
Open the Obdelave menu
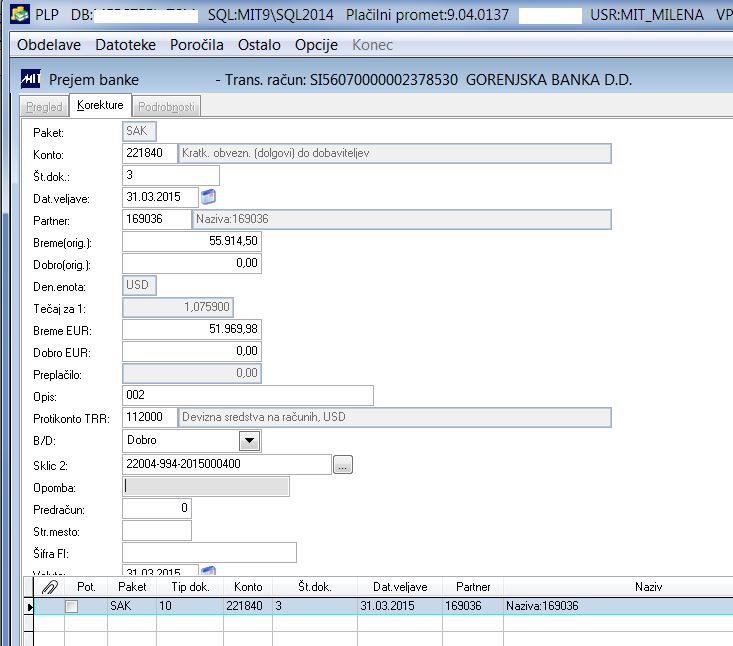(x=49, y=45)
